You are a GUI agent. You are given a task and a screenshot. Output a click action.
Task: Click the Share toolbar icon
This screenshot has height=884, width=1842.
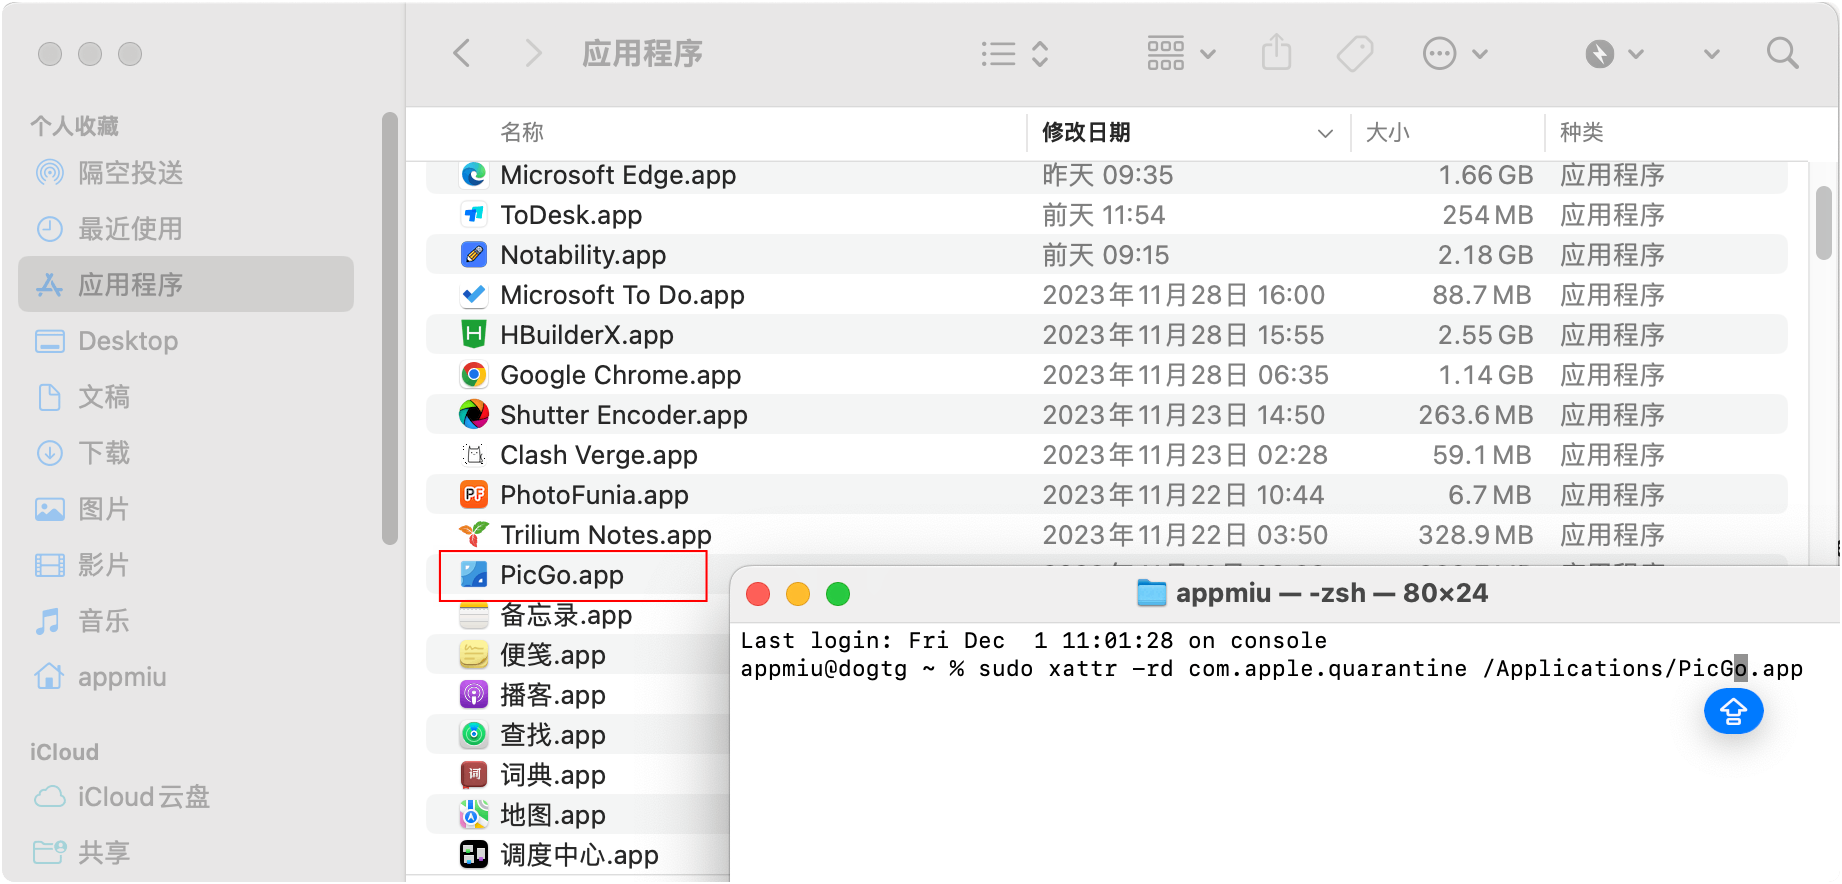click(1276, 53)
